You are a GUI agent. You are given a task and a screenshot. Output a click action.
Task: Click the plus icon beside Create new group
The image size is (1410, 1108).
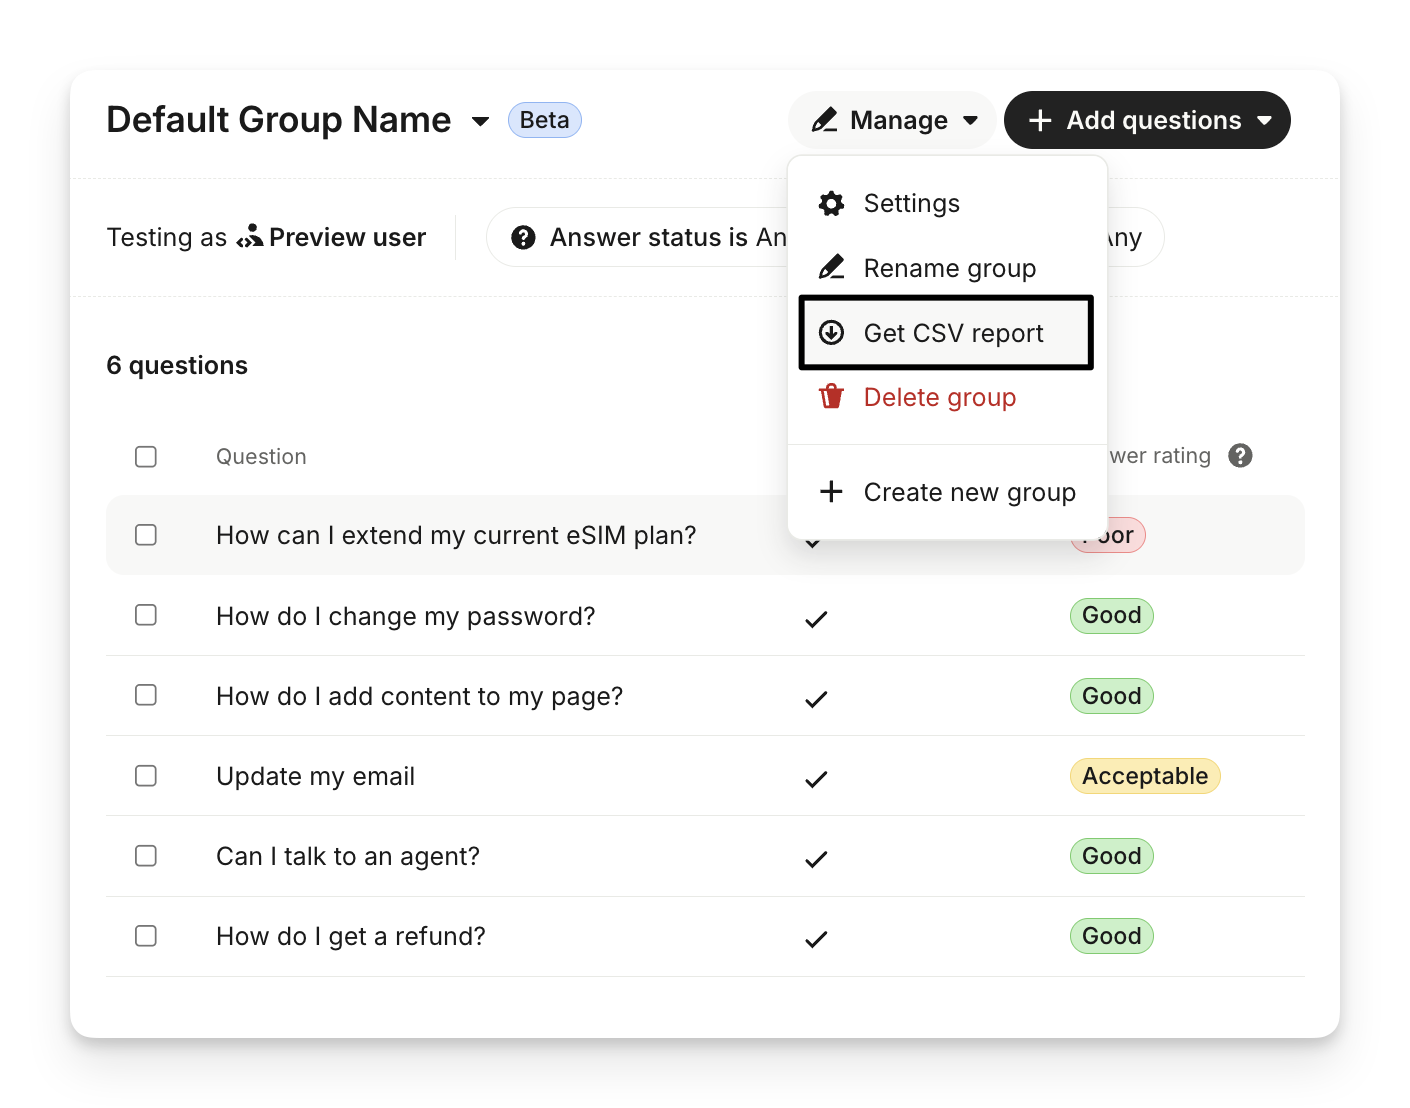[x=831, y=492]
